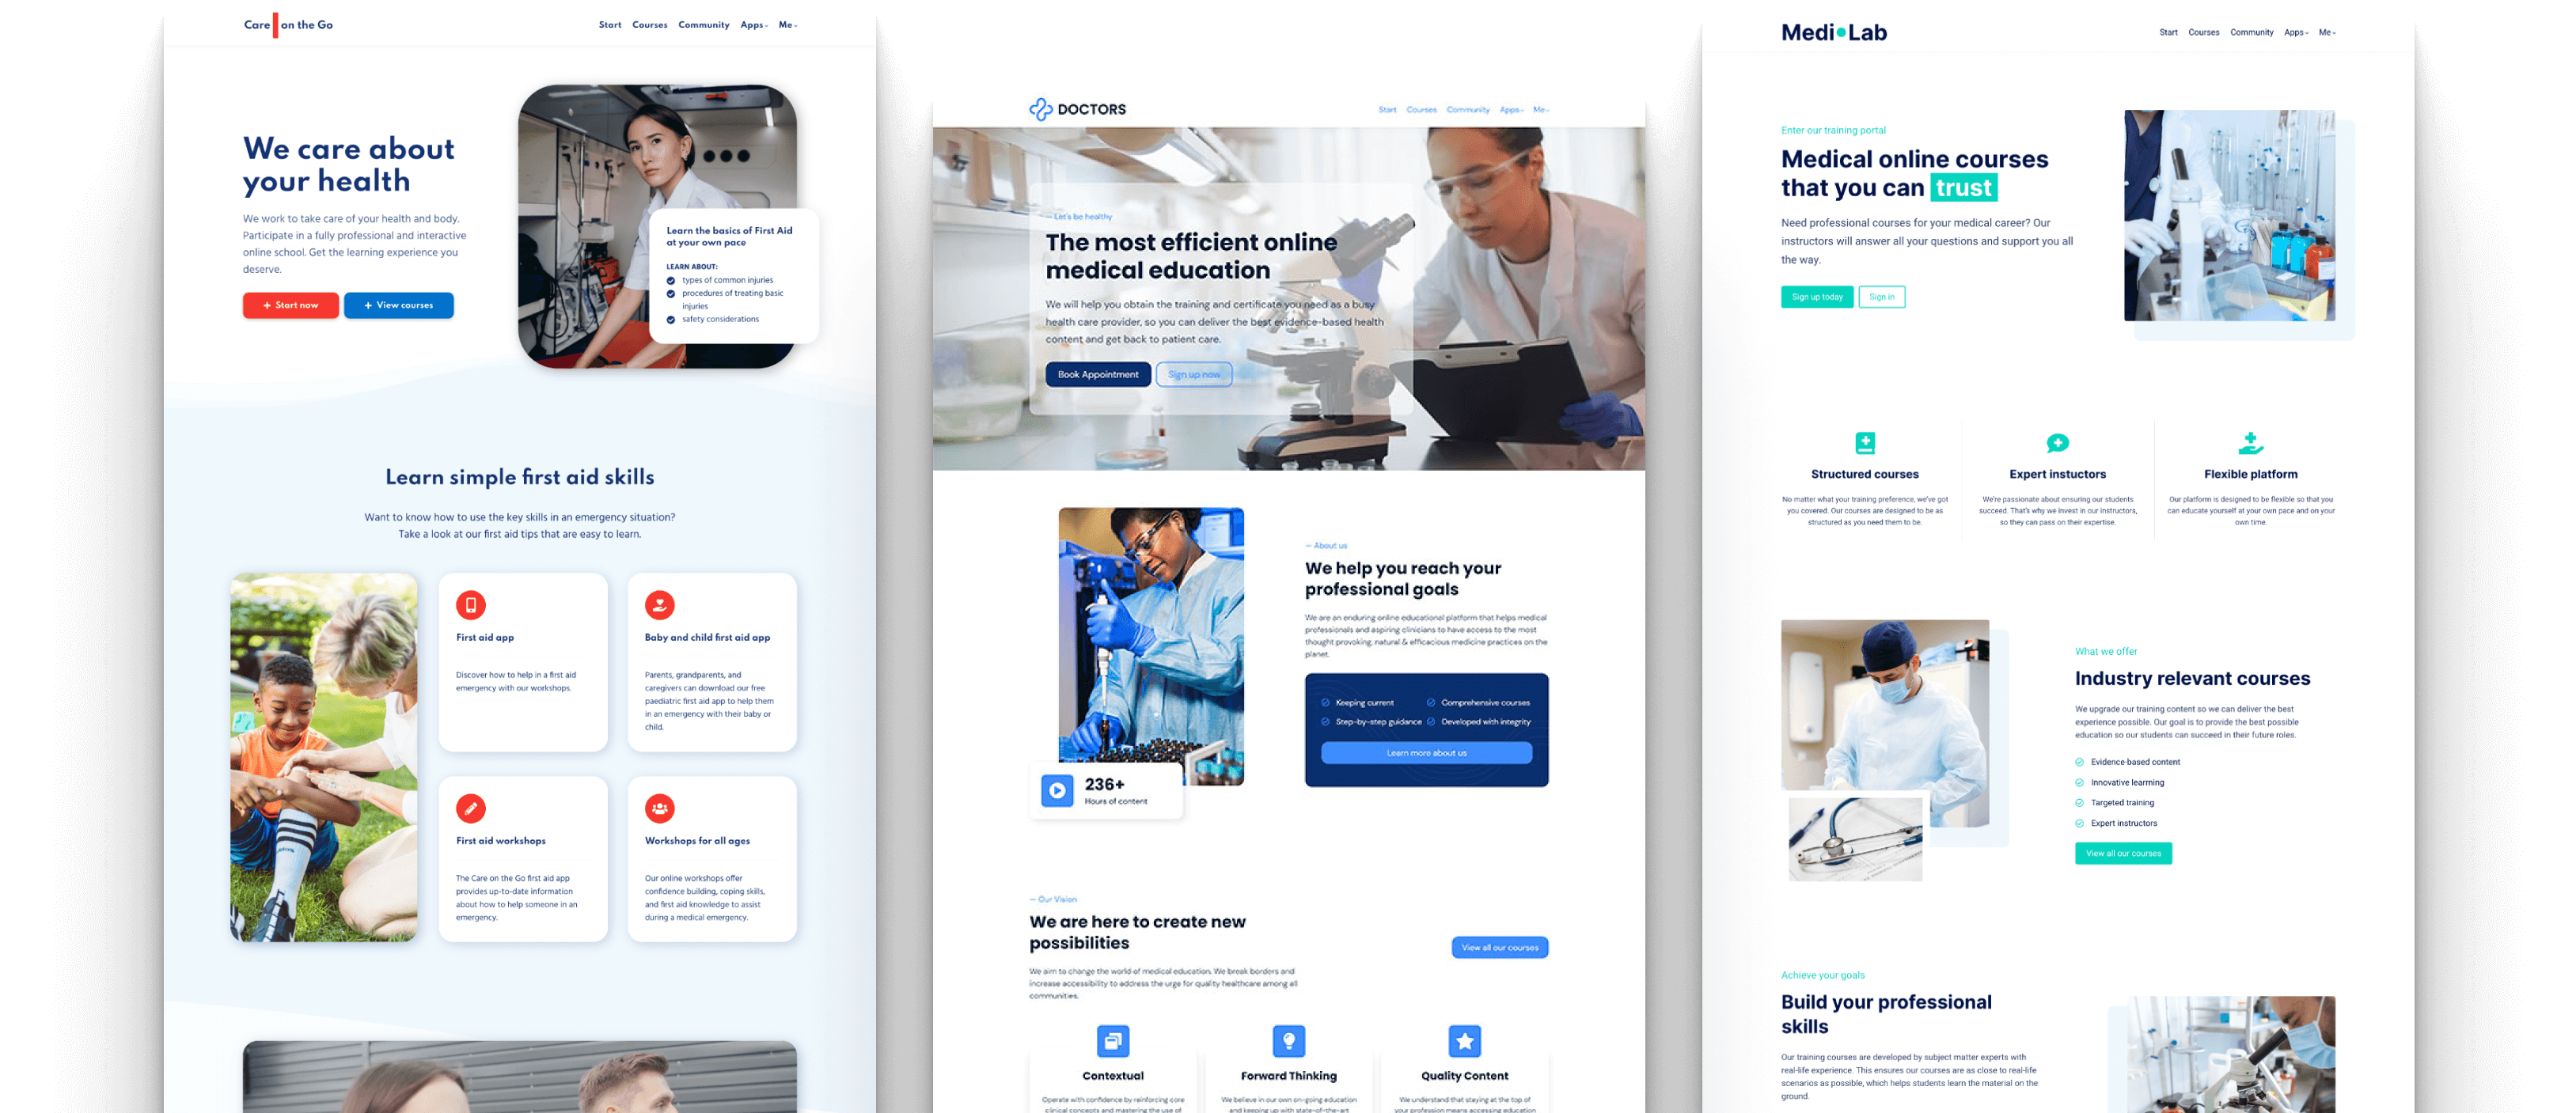Click the View all our courses button on MediLab
The width and height of the screenshot is (2576, 1113).
pos(2123,854)
